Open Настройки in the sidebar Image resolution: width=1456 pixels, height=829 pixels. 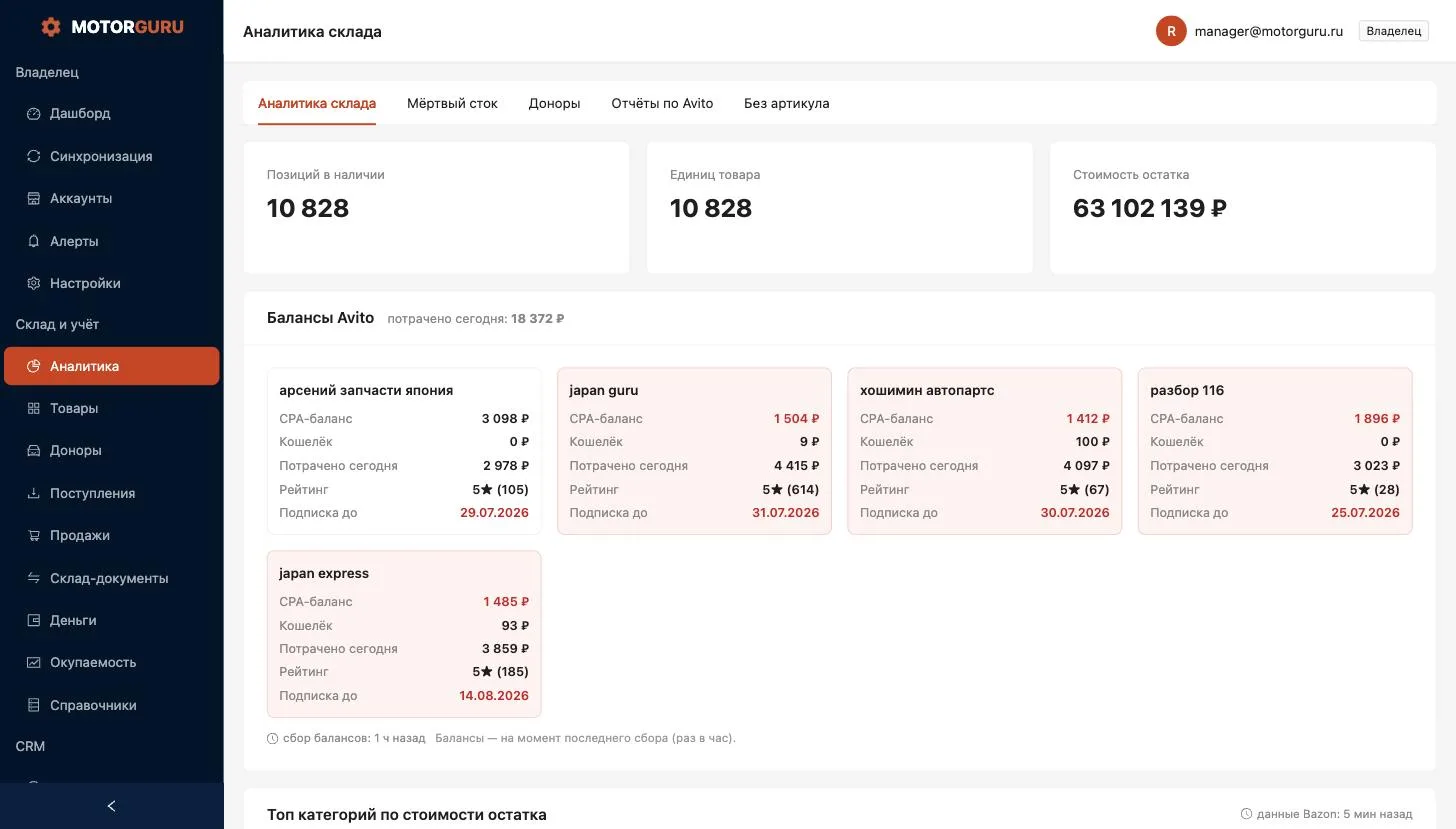click(x=112, y=283)
